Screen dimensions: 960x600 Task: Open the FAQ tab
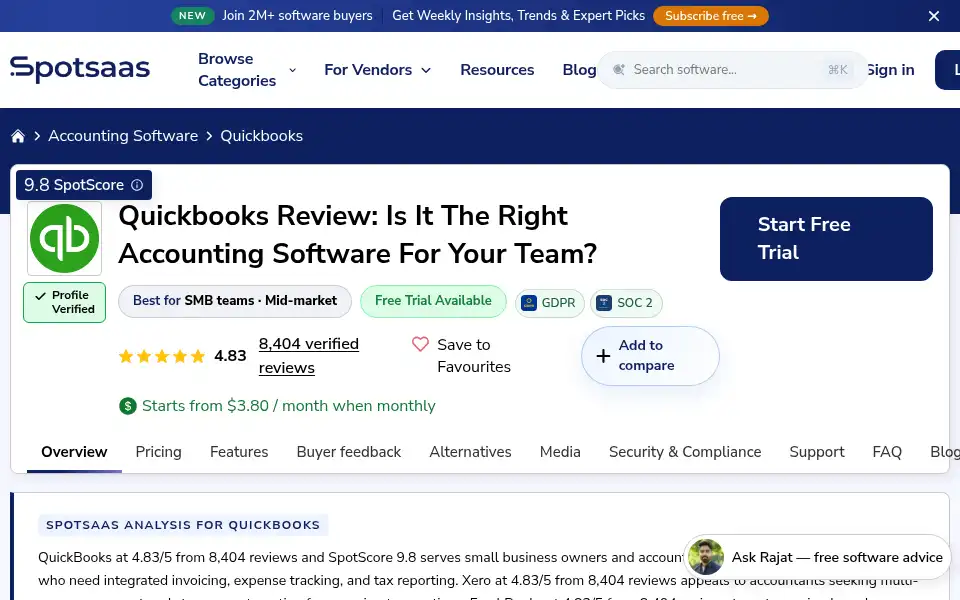pos(887,452)
